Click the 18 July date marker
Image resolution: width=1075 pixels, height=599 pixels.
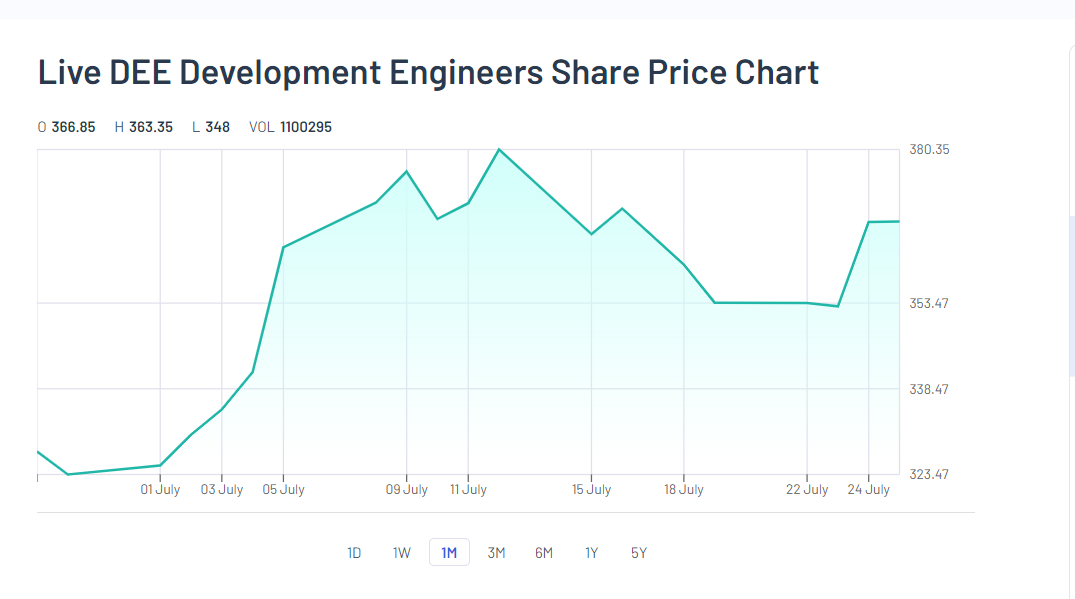(683, 490)
